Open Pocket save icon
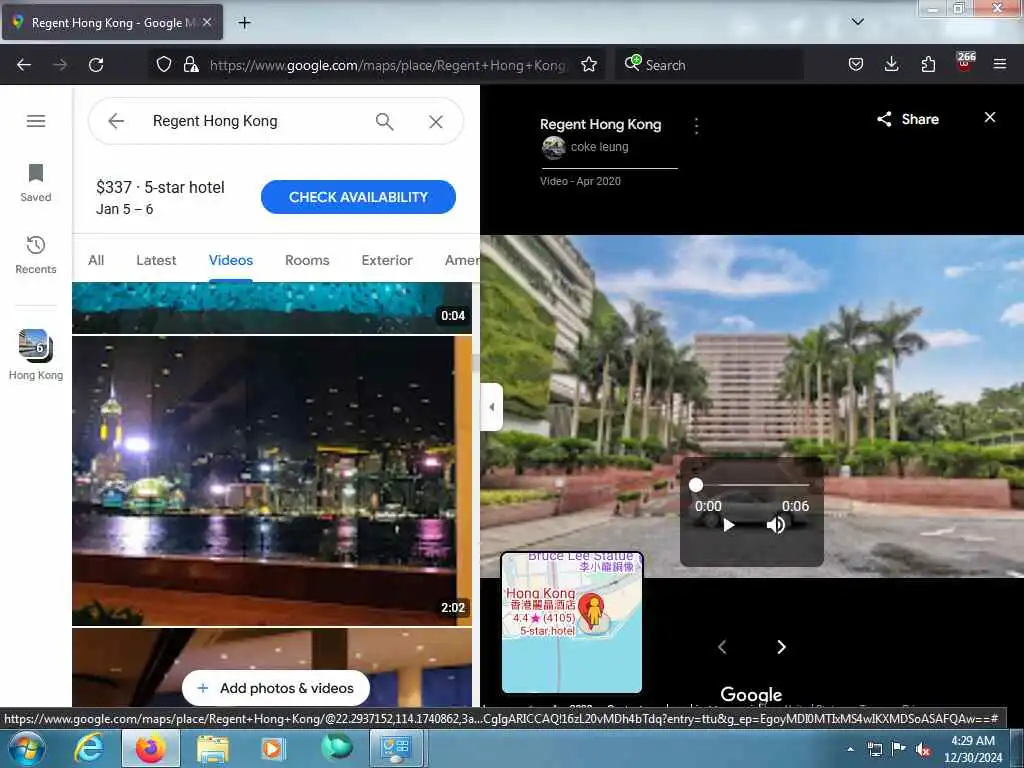Screen dimensions: 1024x768 coord(856,64)
